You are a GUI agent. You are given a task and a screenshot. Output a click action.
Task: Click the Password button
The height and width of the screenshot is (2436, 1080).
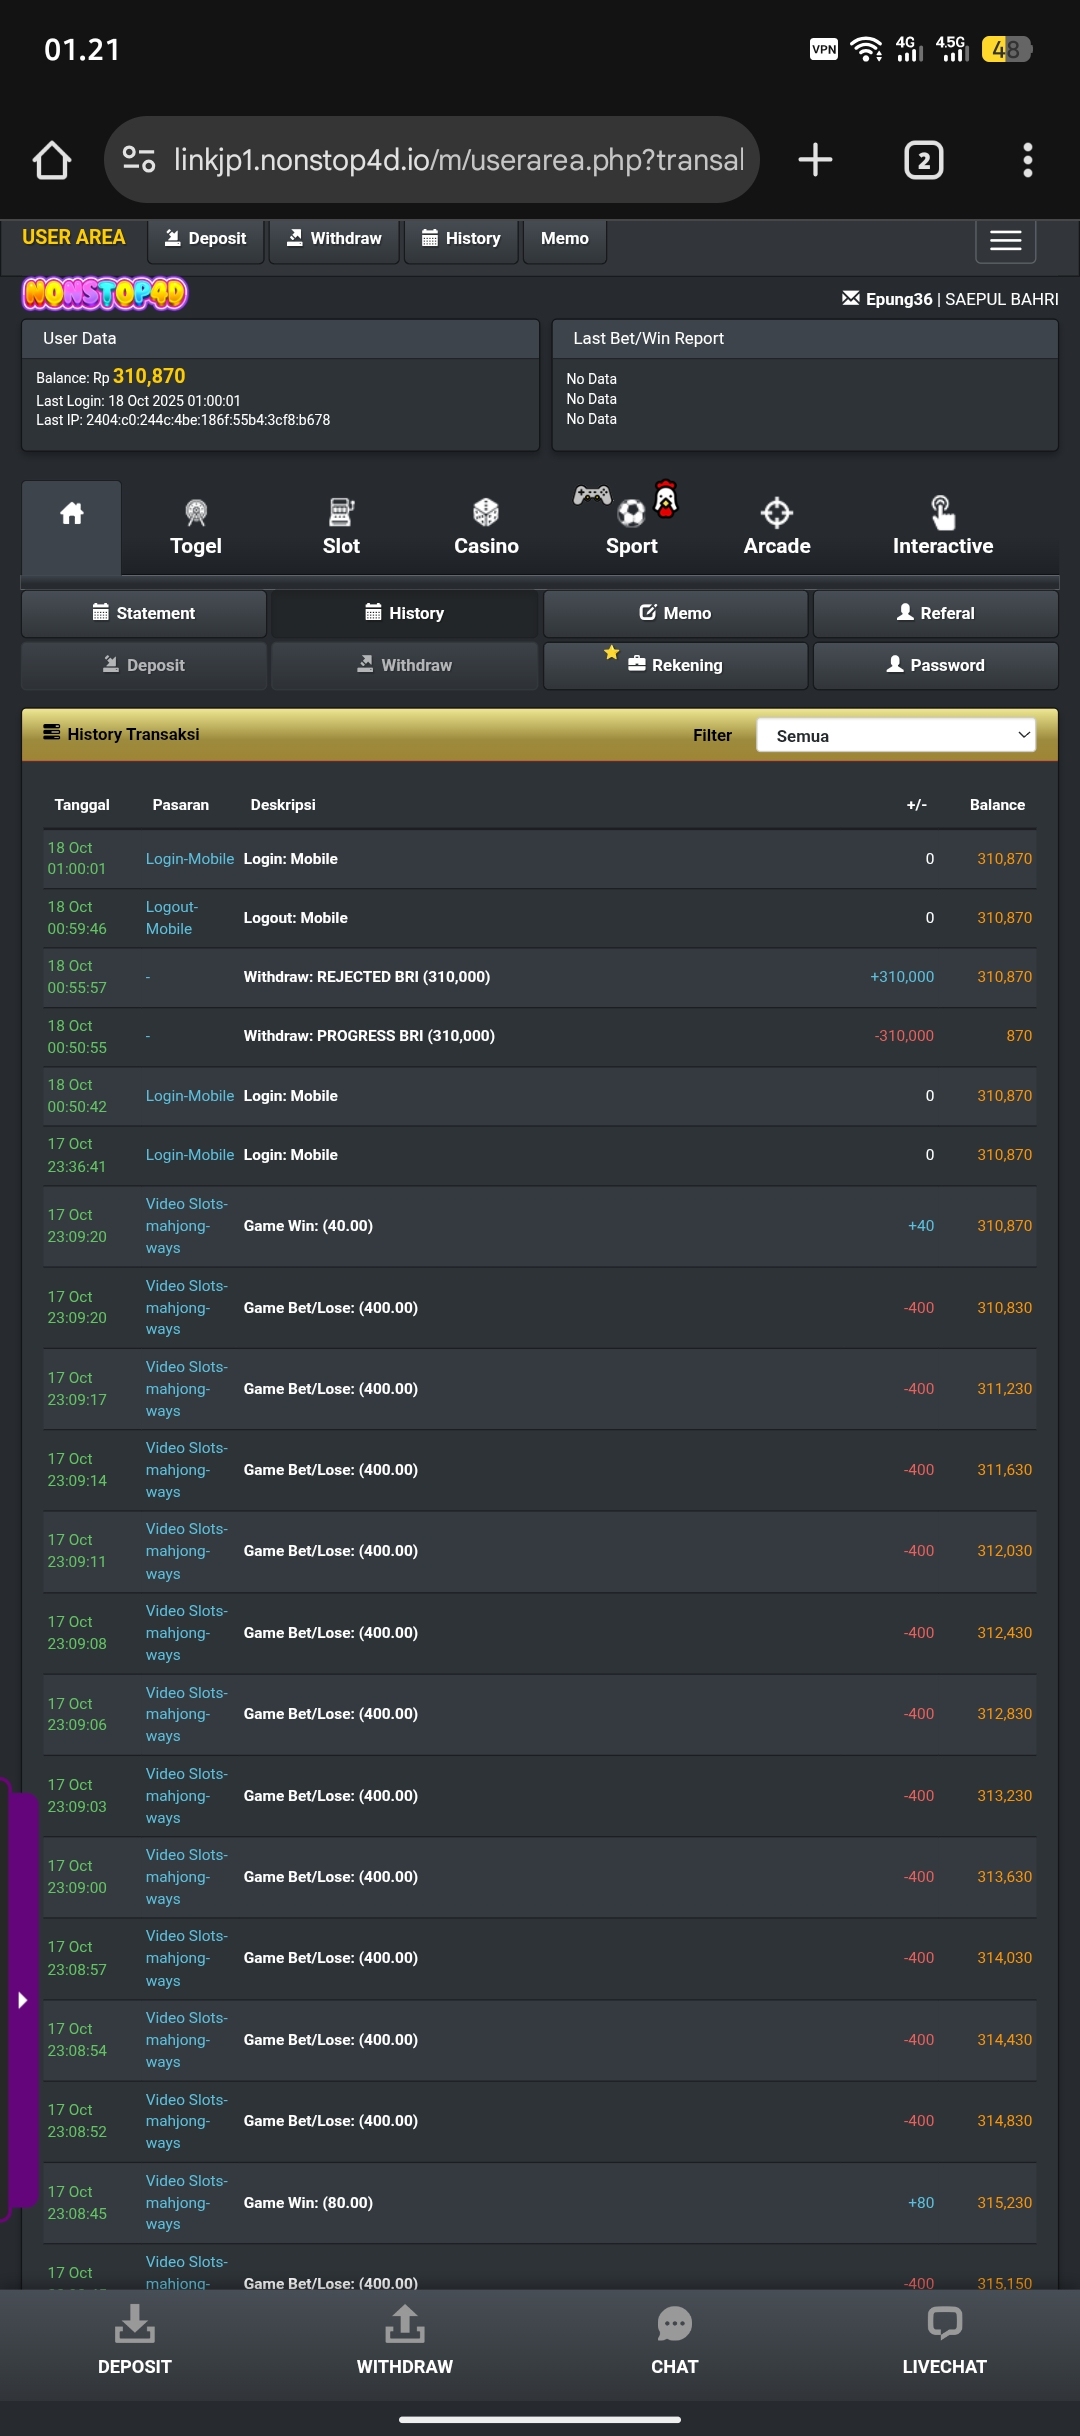[x=935, y=665]
